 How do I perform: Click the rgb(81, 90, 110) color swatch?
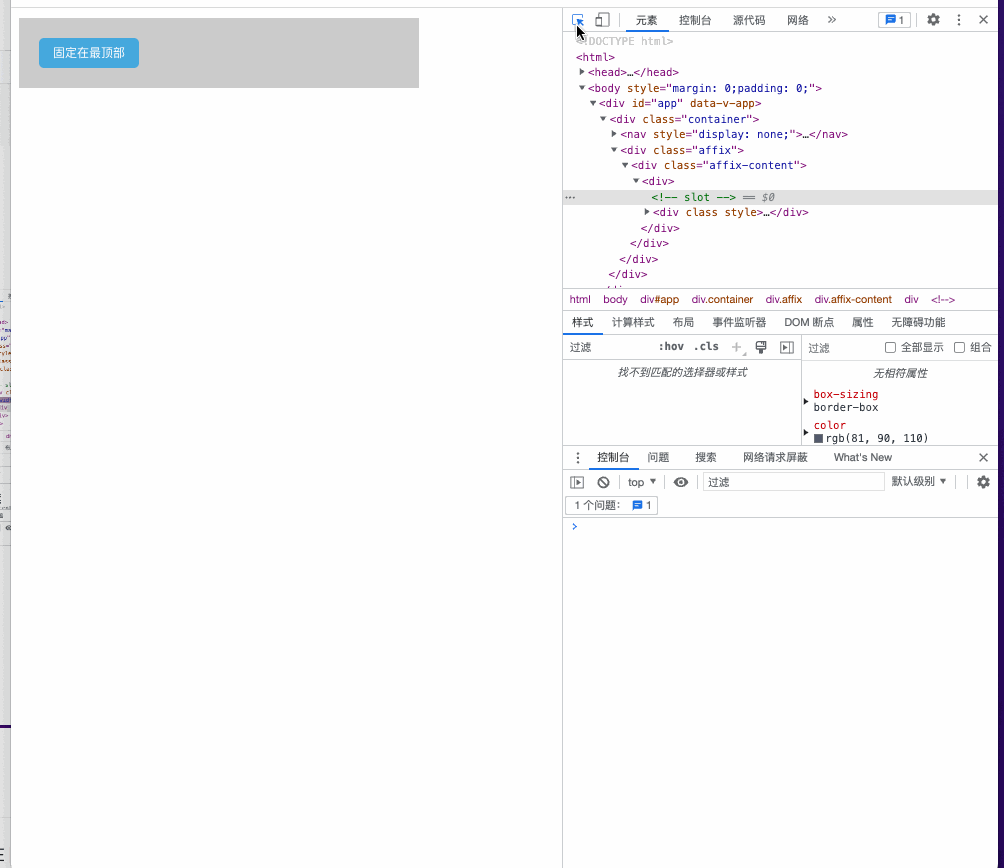(818, 437)
